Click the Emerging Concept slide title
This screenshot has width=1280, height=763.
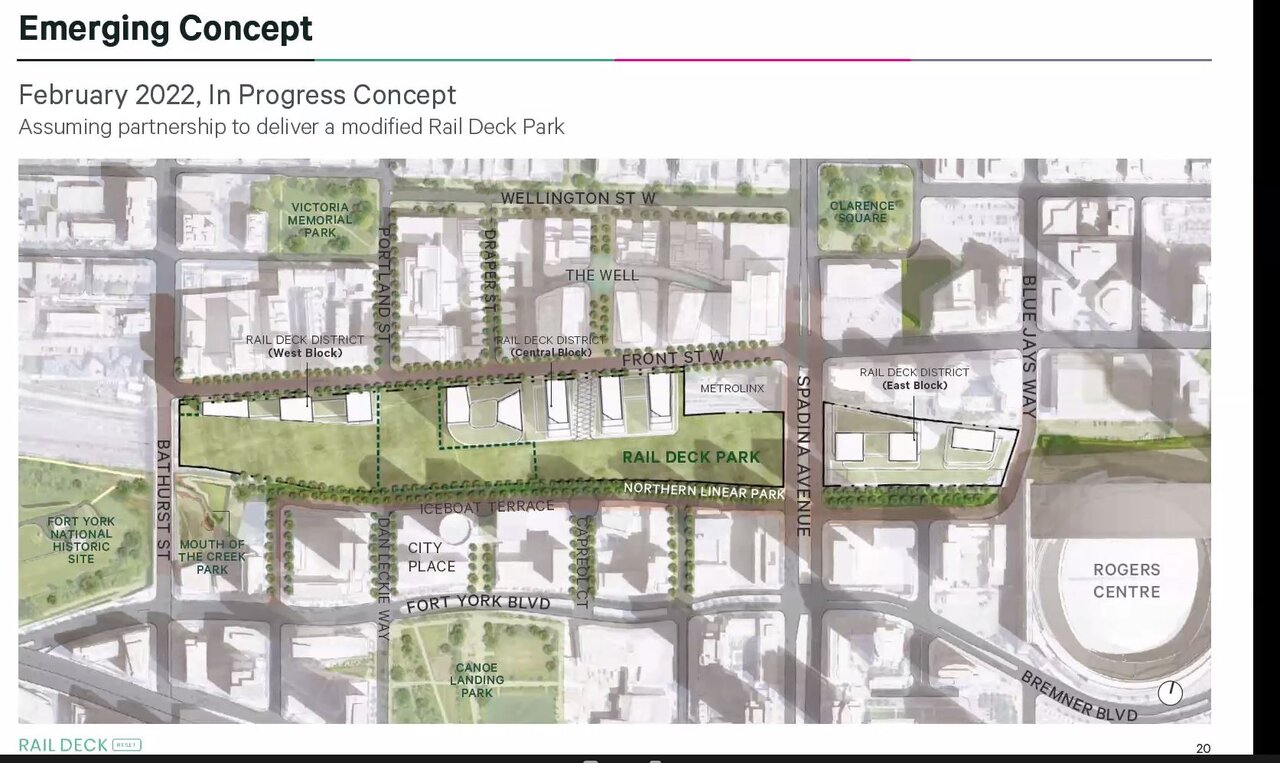pos(166,28)
